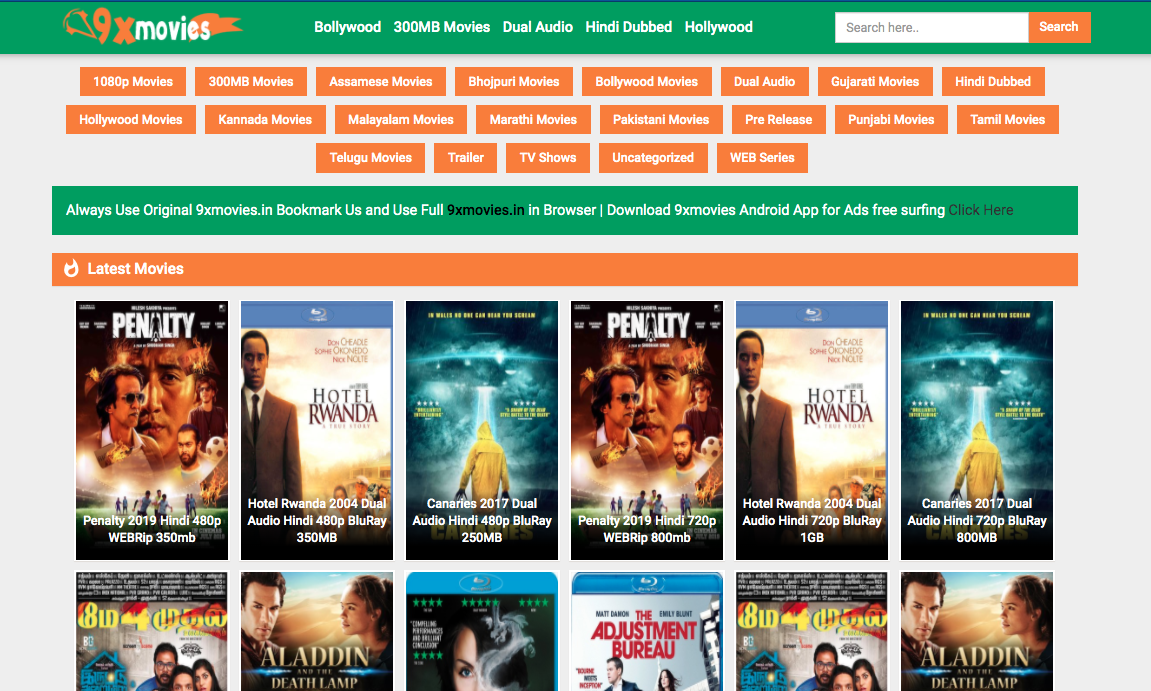Browse Telugu Movies category
The height and width of the screenshot is (691, 1151).
point(370,158)
